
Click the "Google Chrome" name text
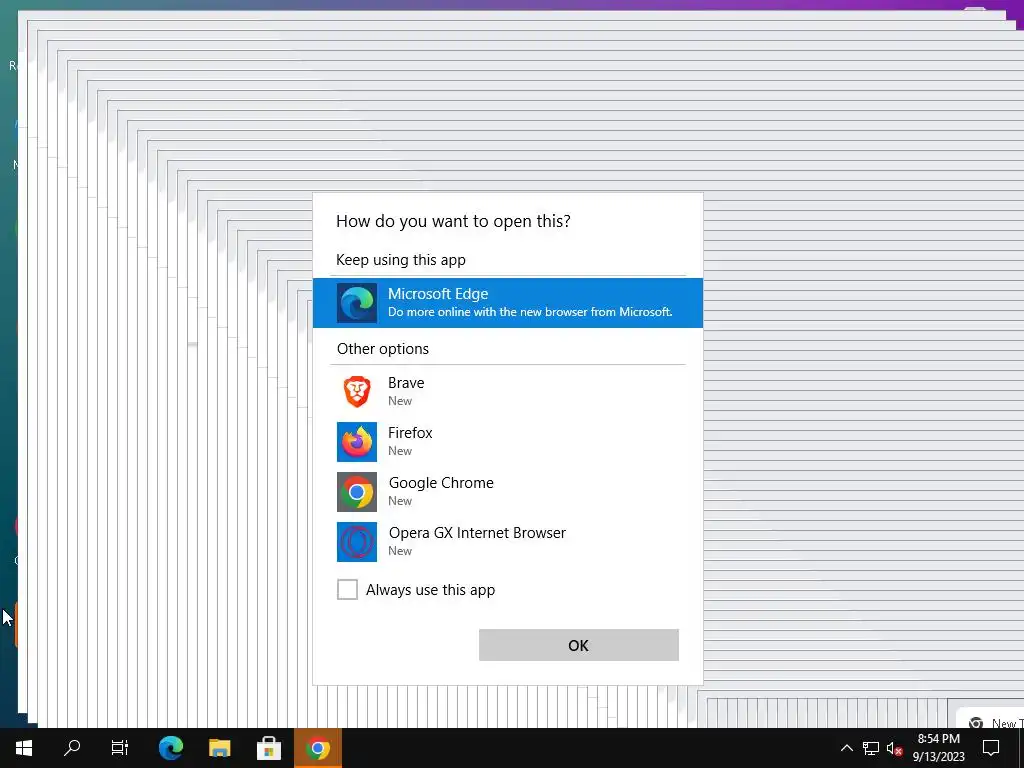pyautogui.click(x=441, y=483)
